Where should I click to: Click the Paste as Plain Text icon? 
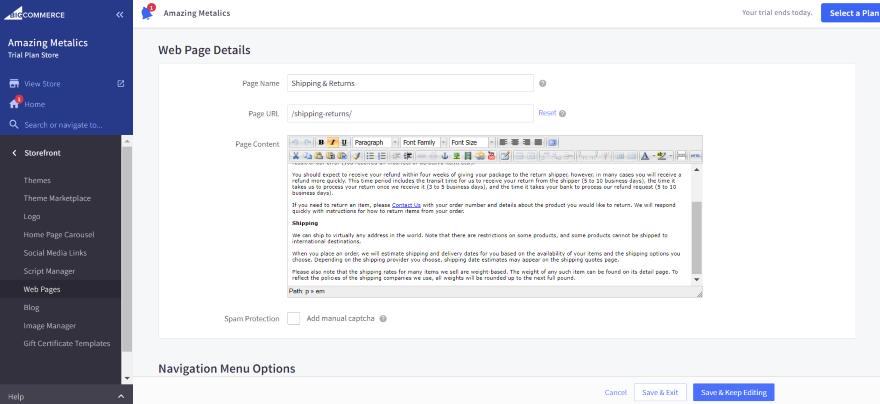[331, 156]
